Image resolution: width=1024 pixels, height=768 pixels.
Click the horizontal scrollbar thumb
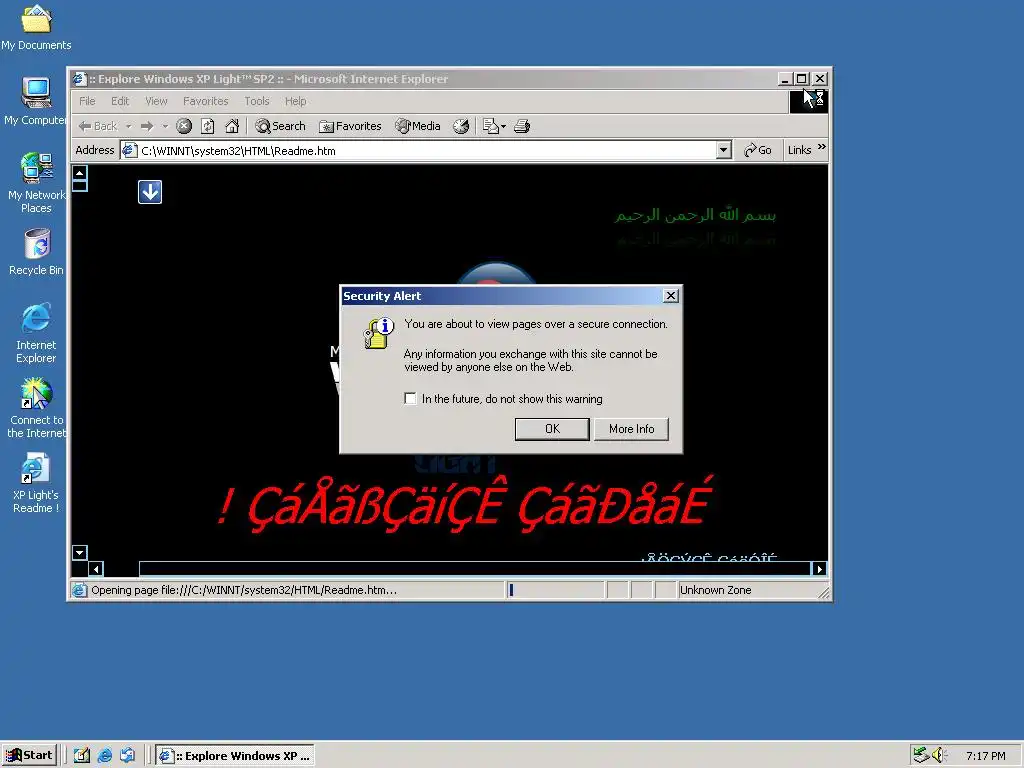pyautogui.click(x=475, y=569)
